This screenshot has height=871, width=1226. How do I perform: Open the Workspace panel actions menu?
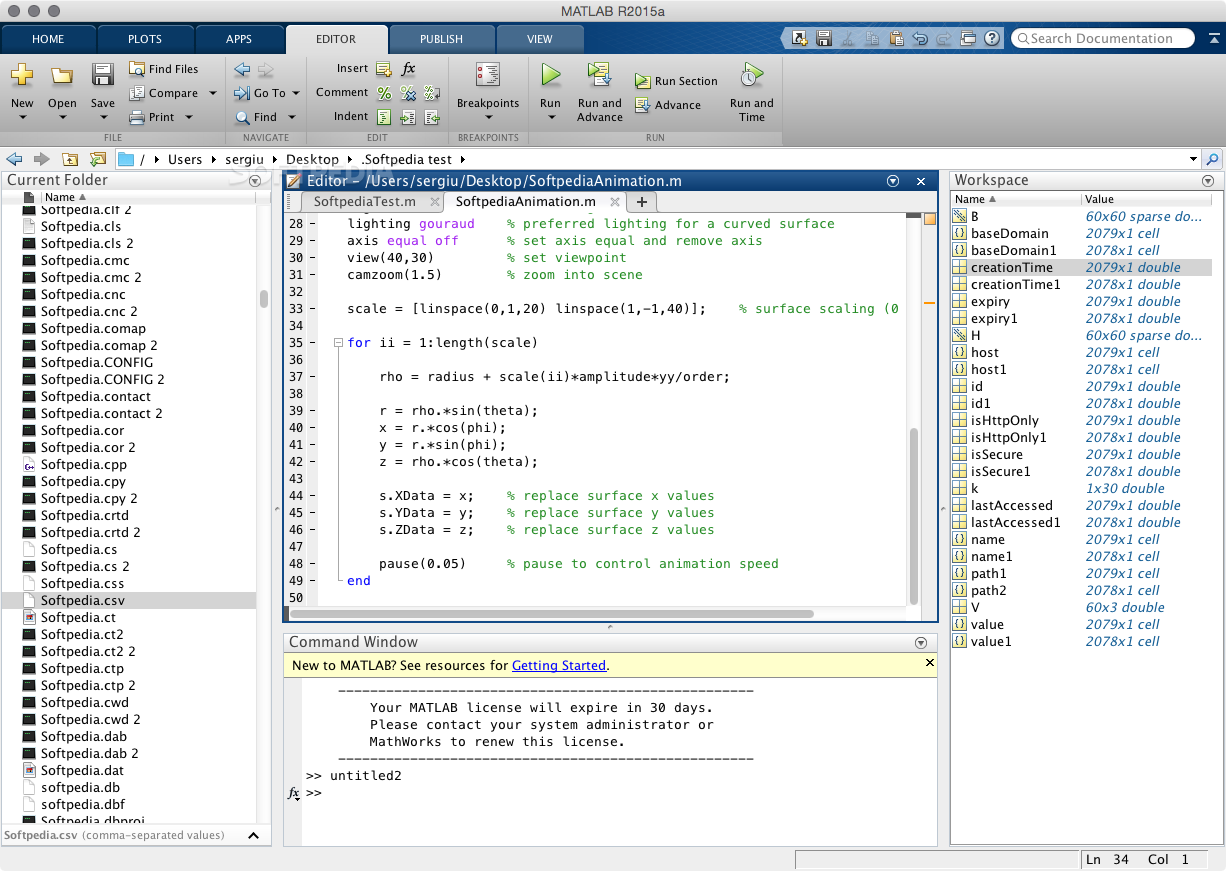1207,181
